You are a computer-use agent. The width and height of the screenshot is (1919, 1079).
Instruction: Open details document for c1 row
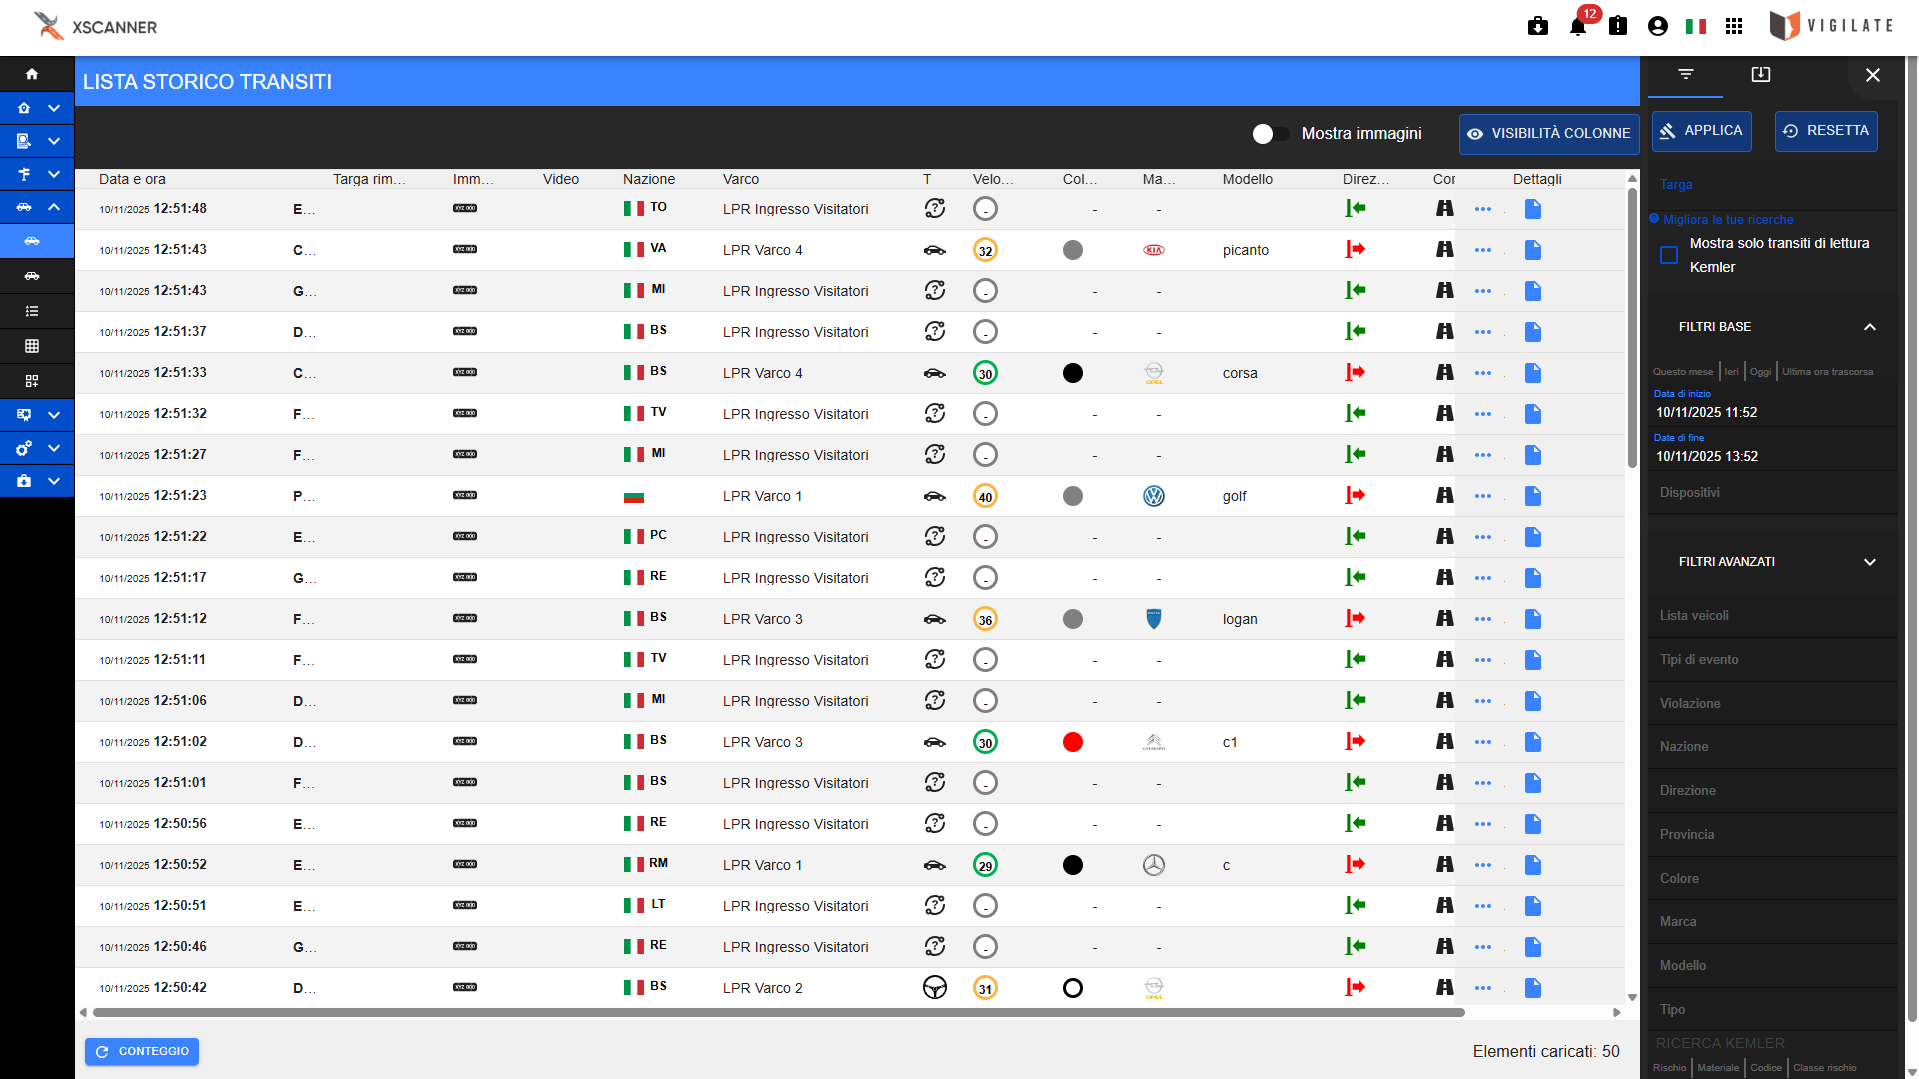(x=1532, y=742)
